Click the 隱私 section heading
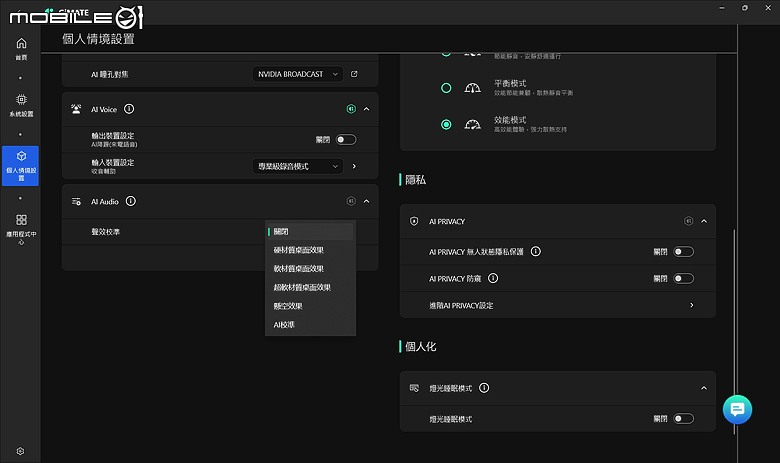Viewport: 780px width, 463px height. 415,180
